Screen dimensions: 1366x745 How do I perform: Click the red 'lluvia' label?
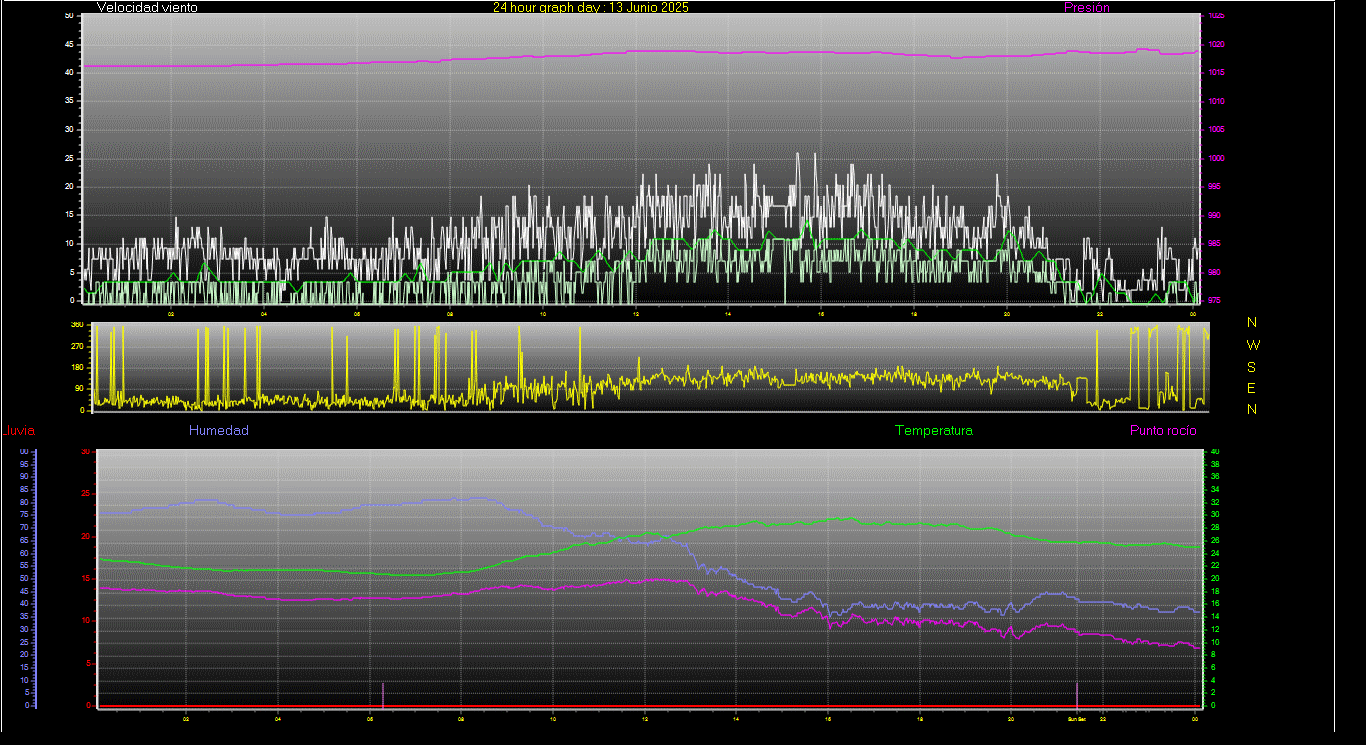pos(19,431)
